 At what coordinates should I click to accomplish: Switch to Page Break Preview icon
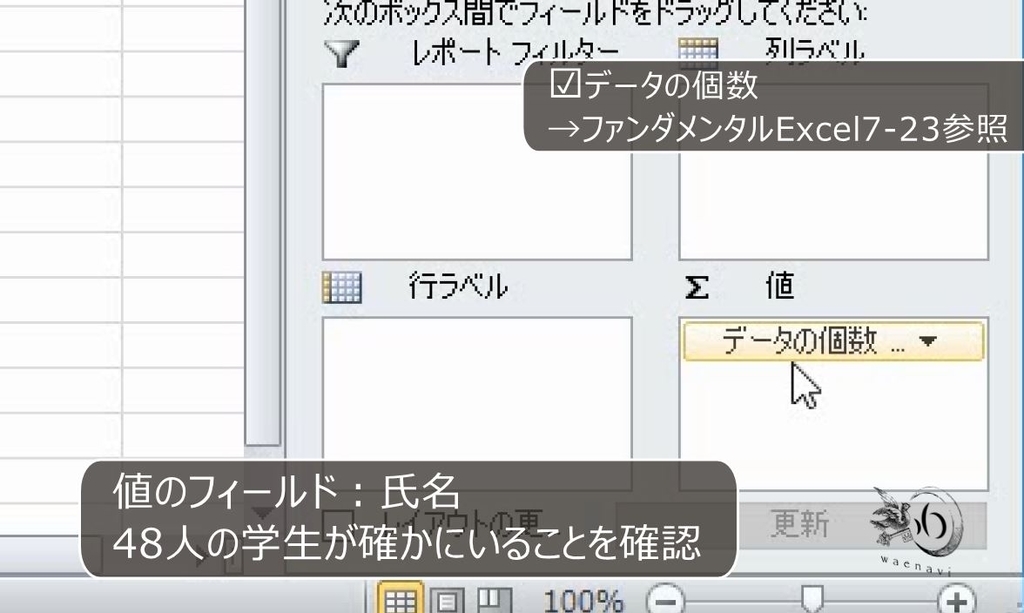[x=494, y=601]
